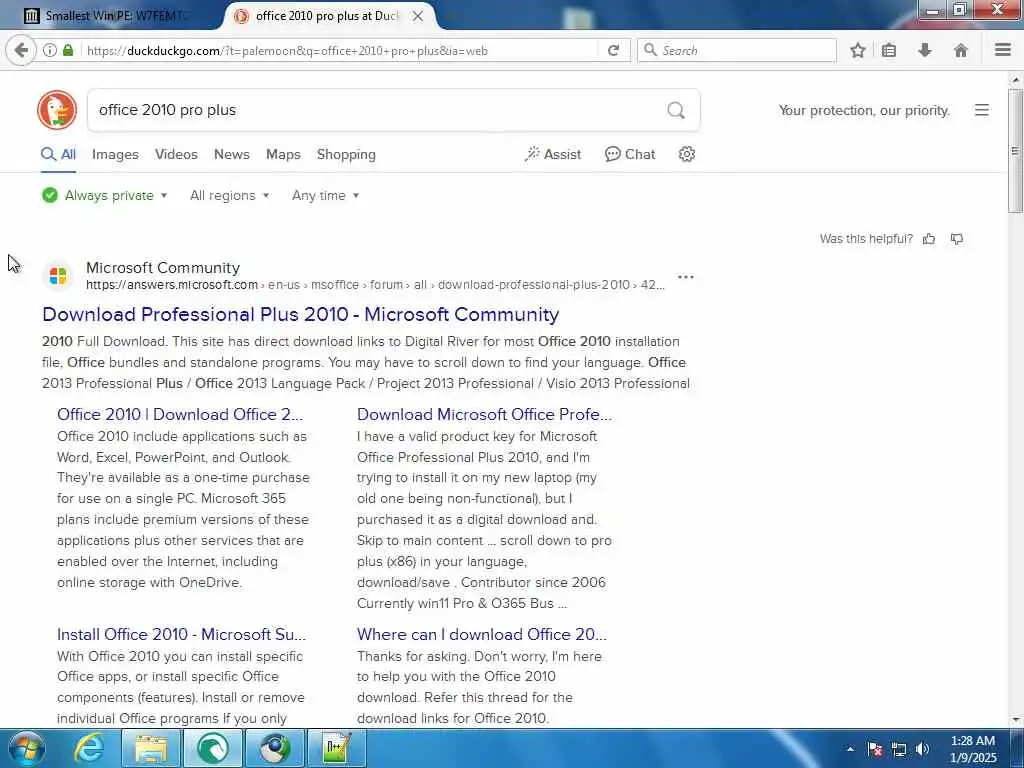
Task: Click the taskbar clock showing 1:28 AM
Action: click(973, 749)
